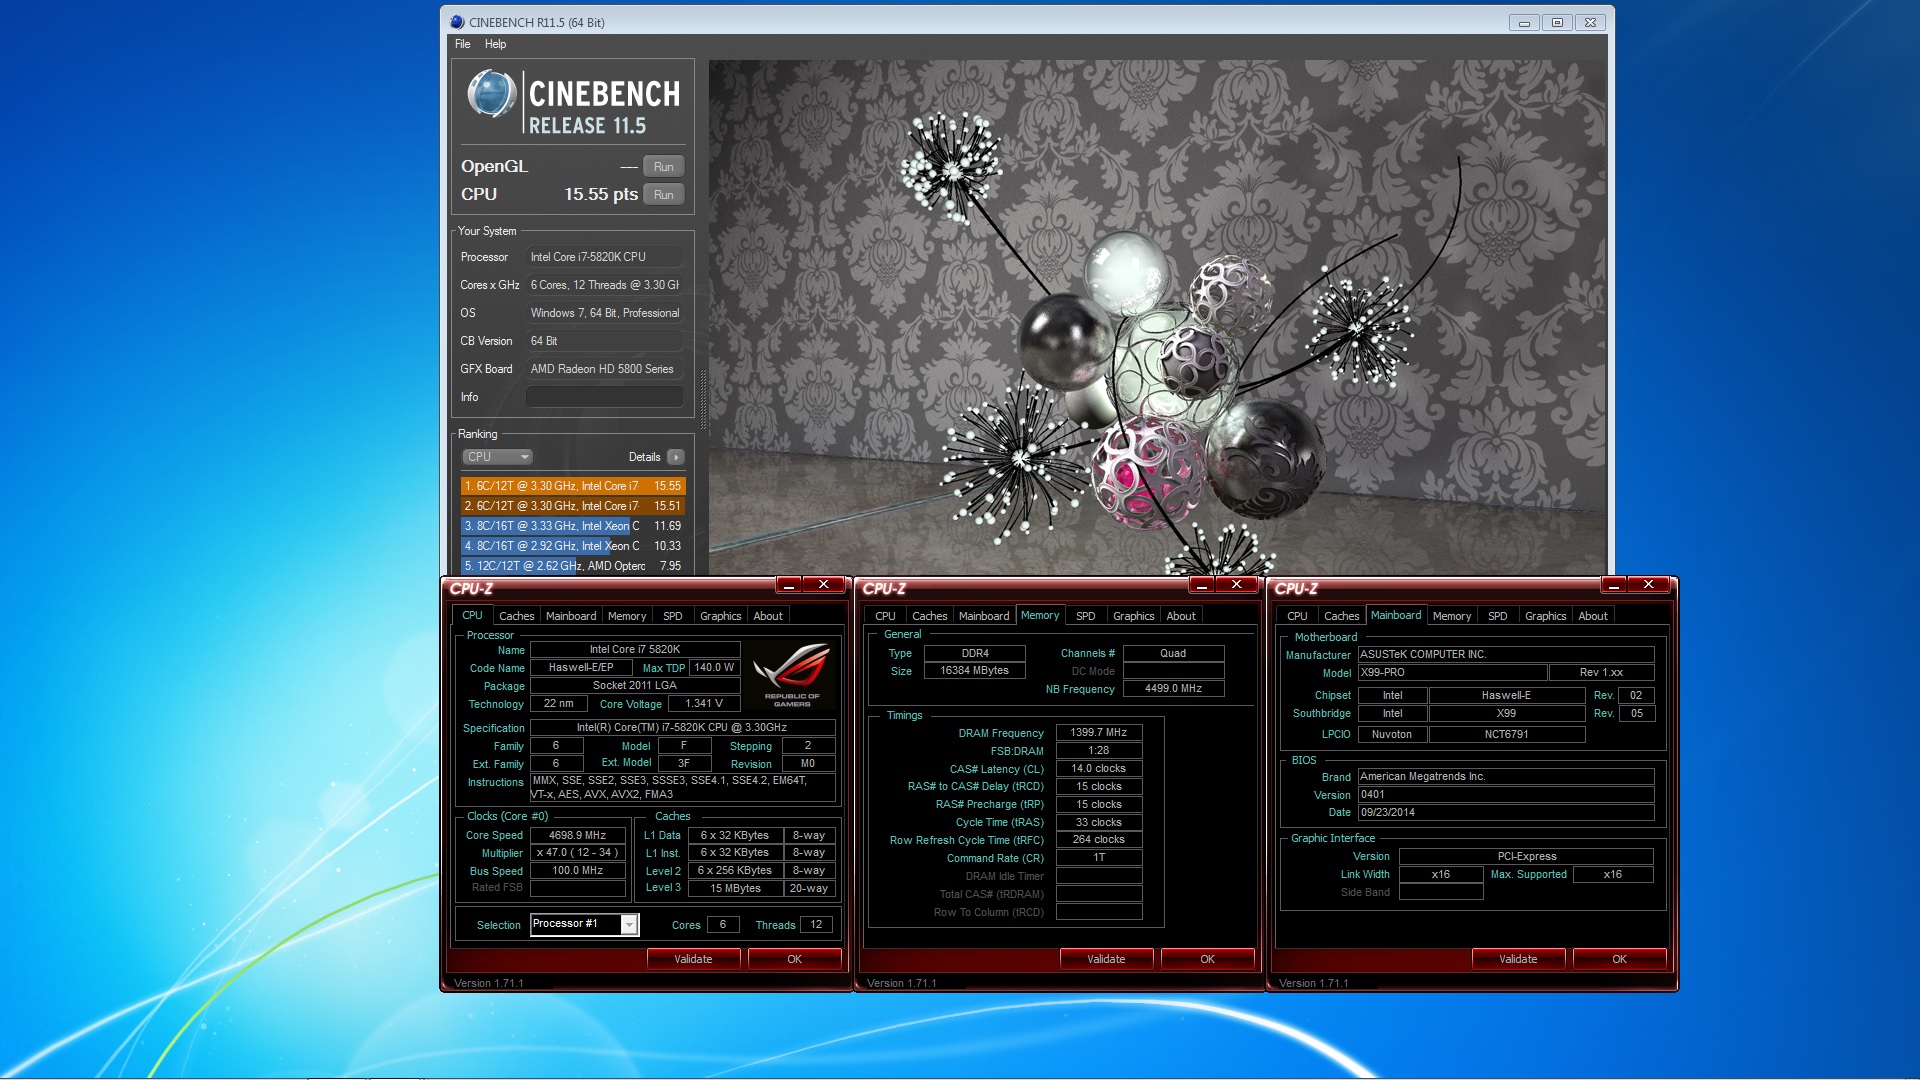Run the OpenGL benchmark
This screenshot has height=1080, width=1920.
click(x=663, y=167)
